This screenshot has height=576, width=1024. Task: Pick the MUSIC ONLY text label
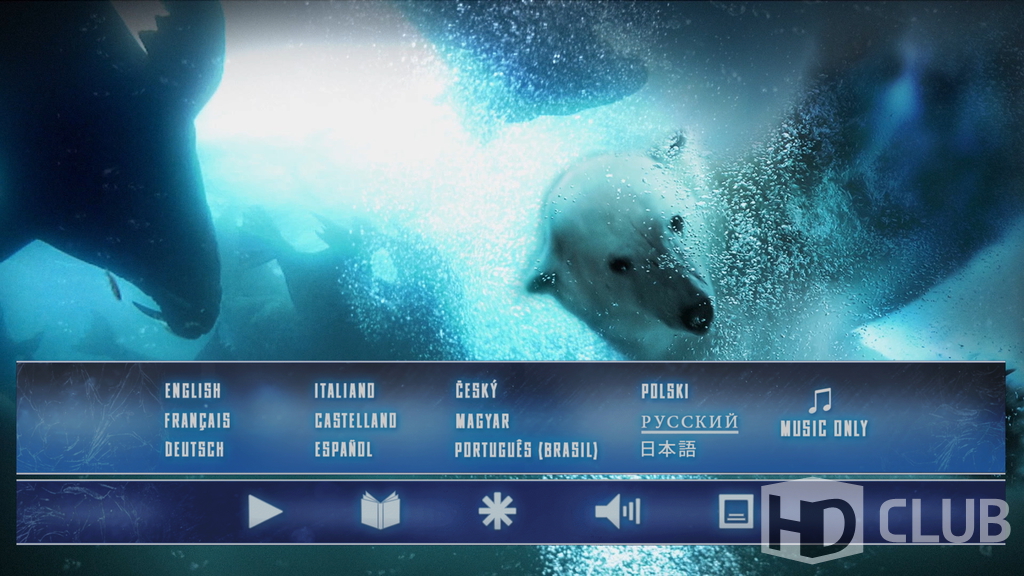tap(824, 428)
